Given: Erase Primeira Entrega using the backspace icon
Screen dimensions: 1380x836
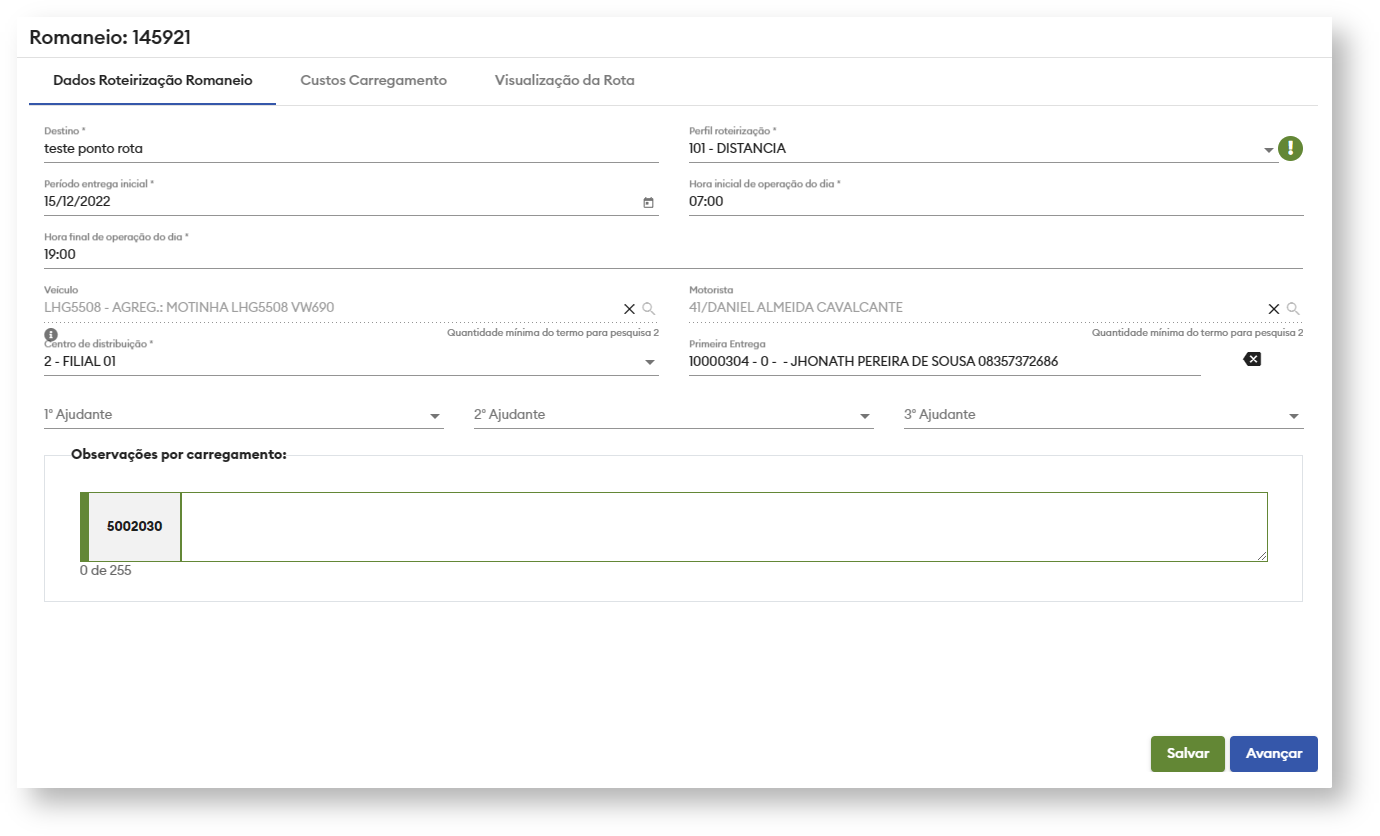Looking at the screenshot, I should coord(1252,359).
